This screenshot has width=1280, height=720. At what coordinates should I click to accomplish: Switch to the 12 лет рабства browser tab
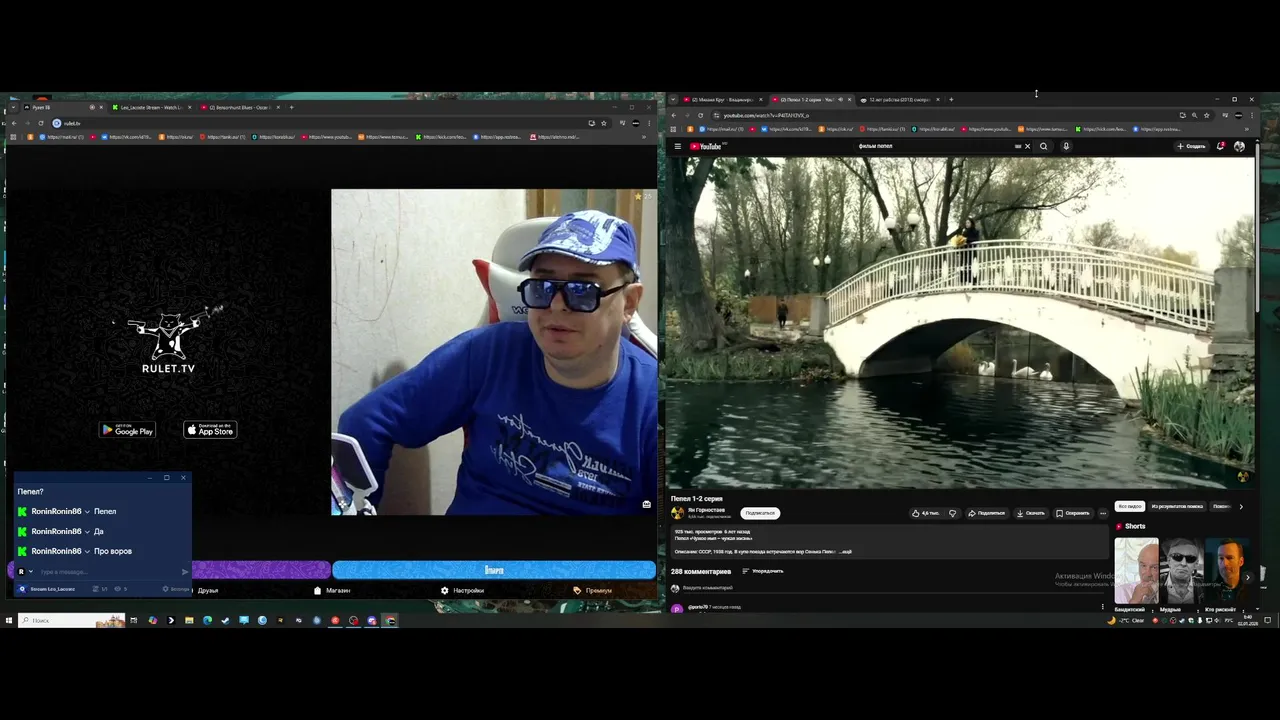click(899, 99)
